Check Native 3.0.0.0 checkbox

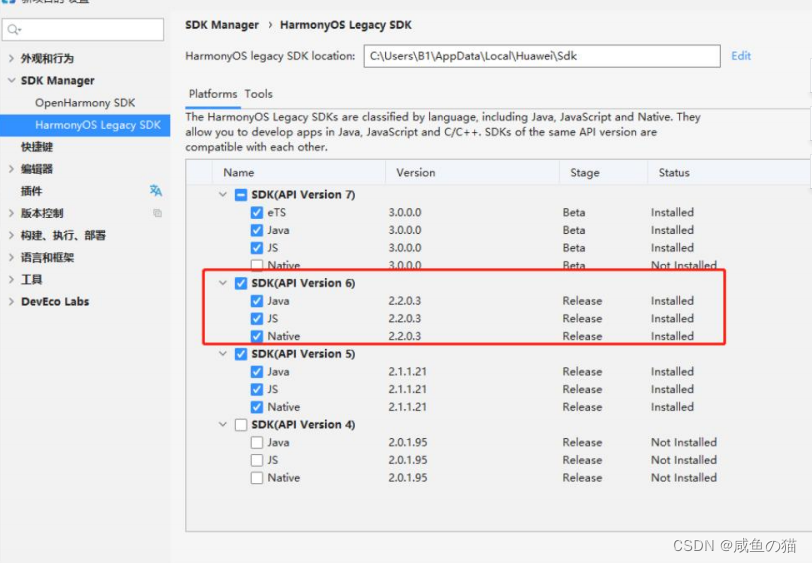tap(257, 265)
